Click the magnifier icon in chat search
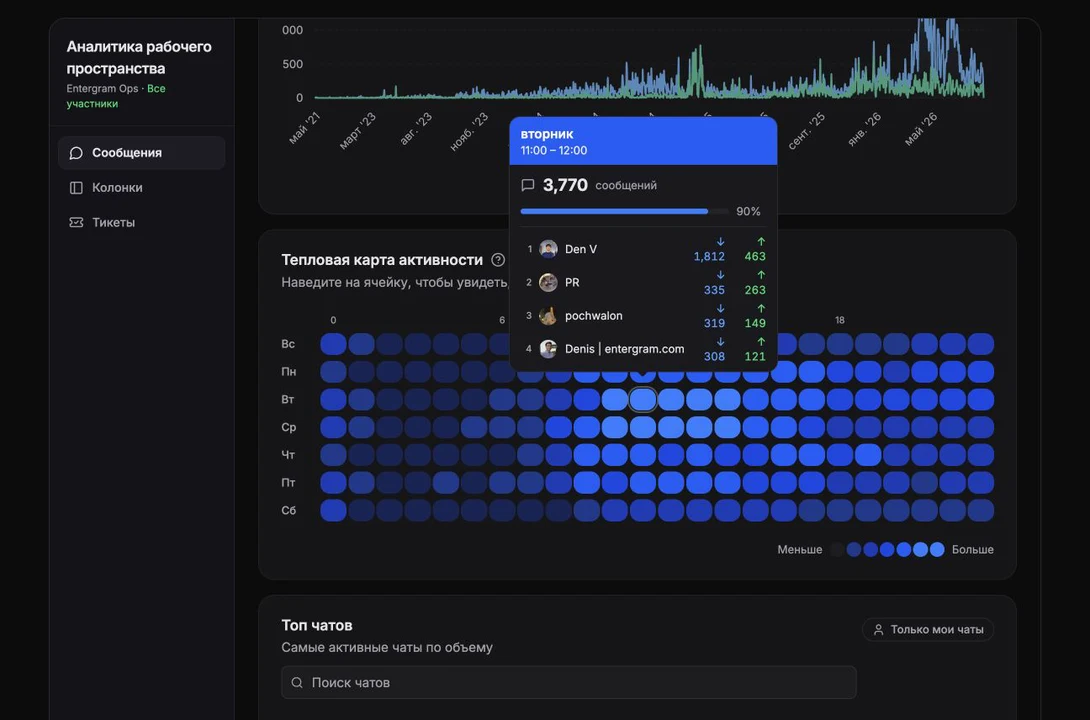This screenshot has width=1090, height=720. click(297, 682)
